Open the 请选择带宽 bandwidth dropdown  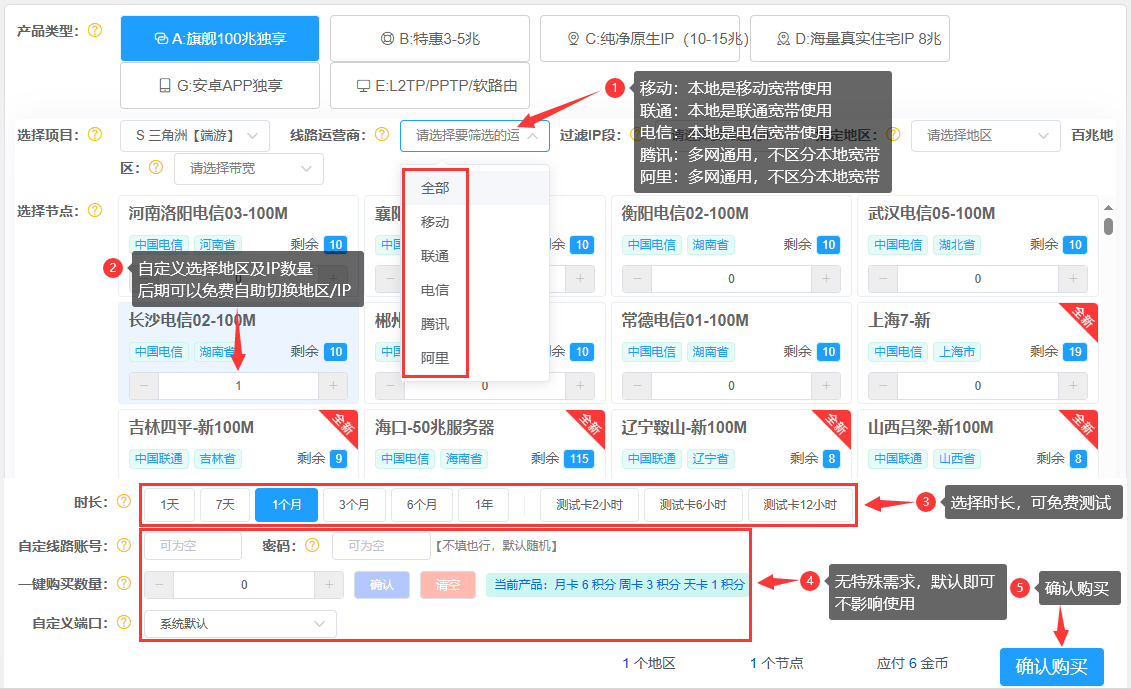pos(248,169)
